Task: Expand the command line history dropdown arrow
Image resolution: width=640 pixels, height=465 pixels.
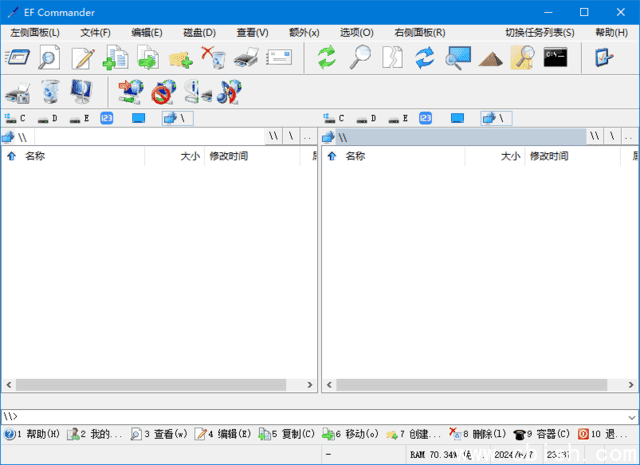Action: (632, 417)
